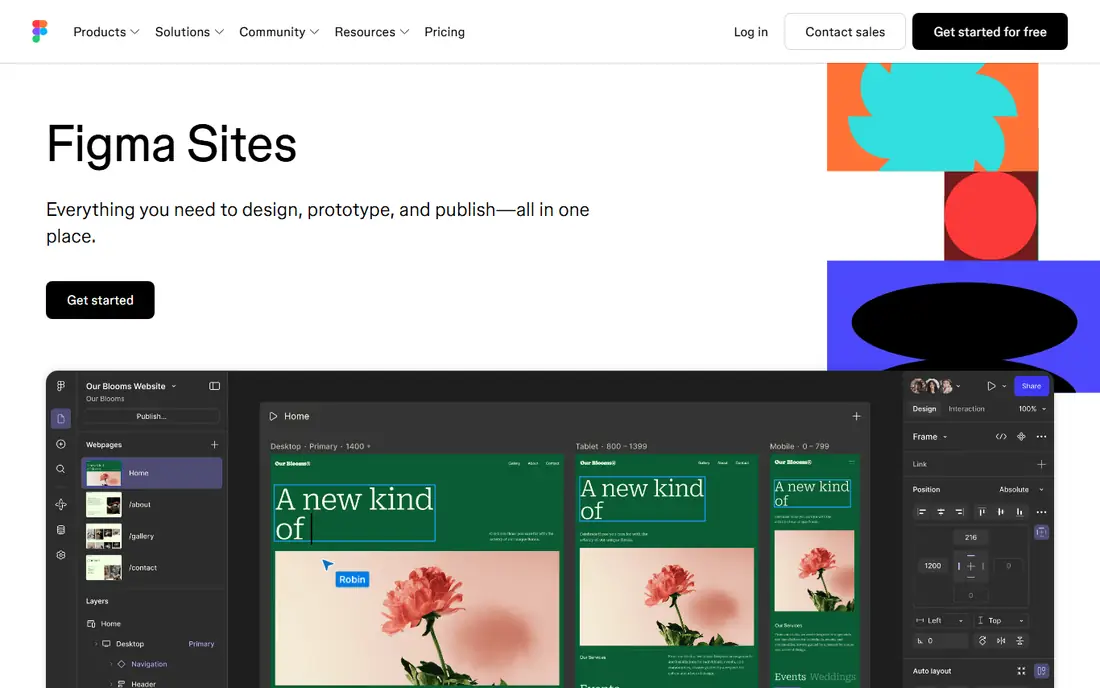Open the Resources menu
The height and width of the screenshot is (688, 1100).
(x=371, y=32)
